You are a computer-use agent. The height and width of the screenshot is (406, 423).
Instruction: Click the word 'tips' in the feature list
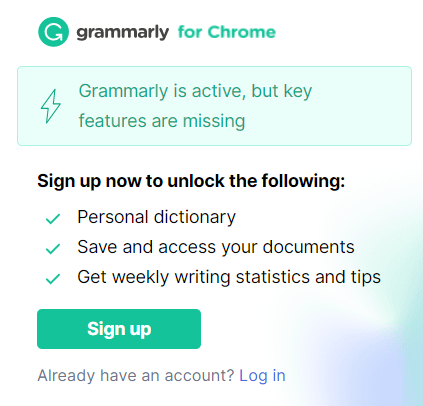point(366,277)
